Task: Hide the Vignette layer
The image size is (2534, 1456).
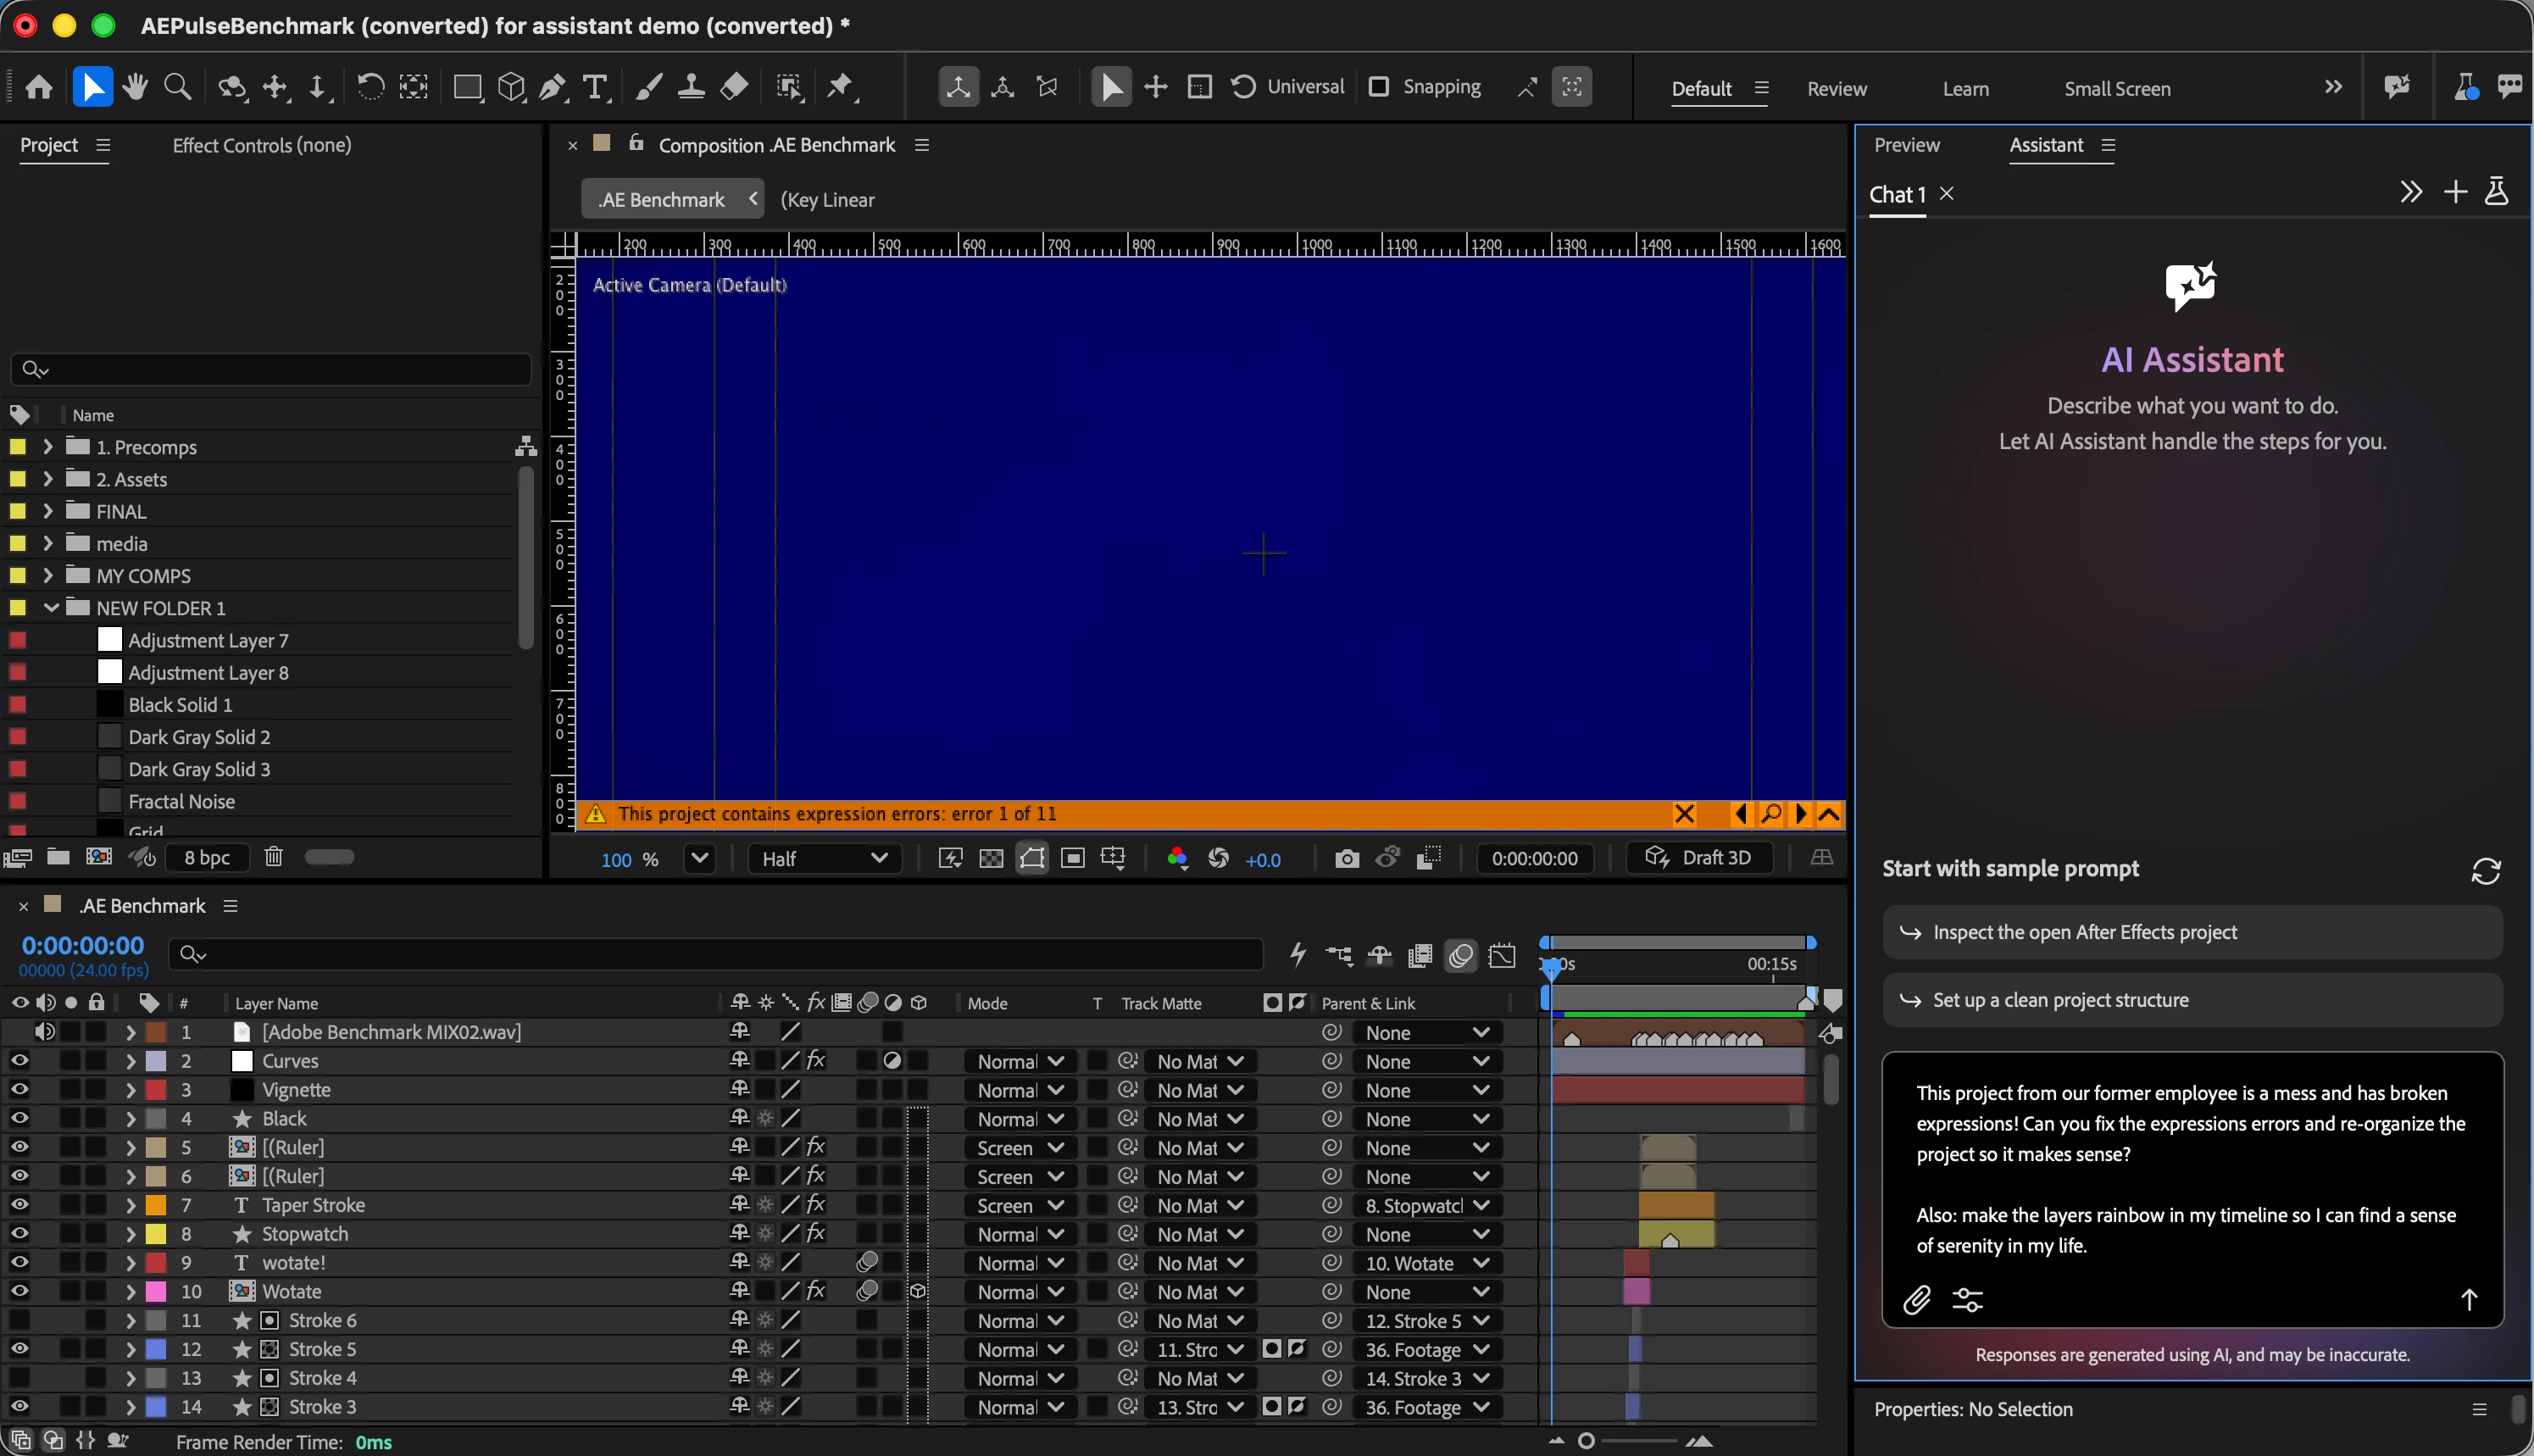Action: coord(19,1090)
